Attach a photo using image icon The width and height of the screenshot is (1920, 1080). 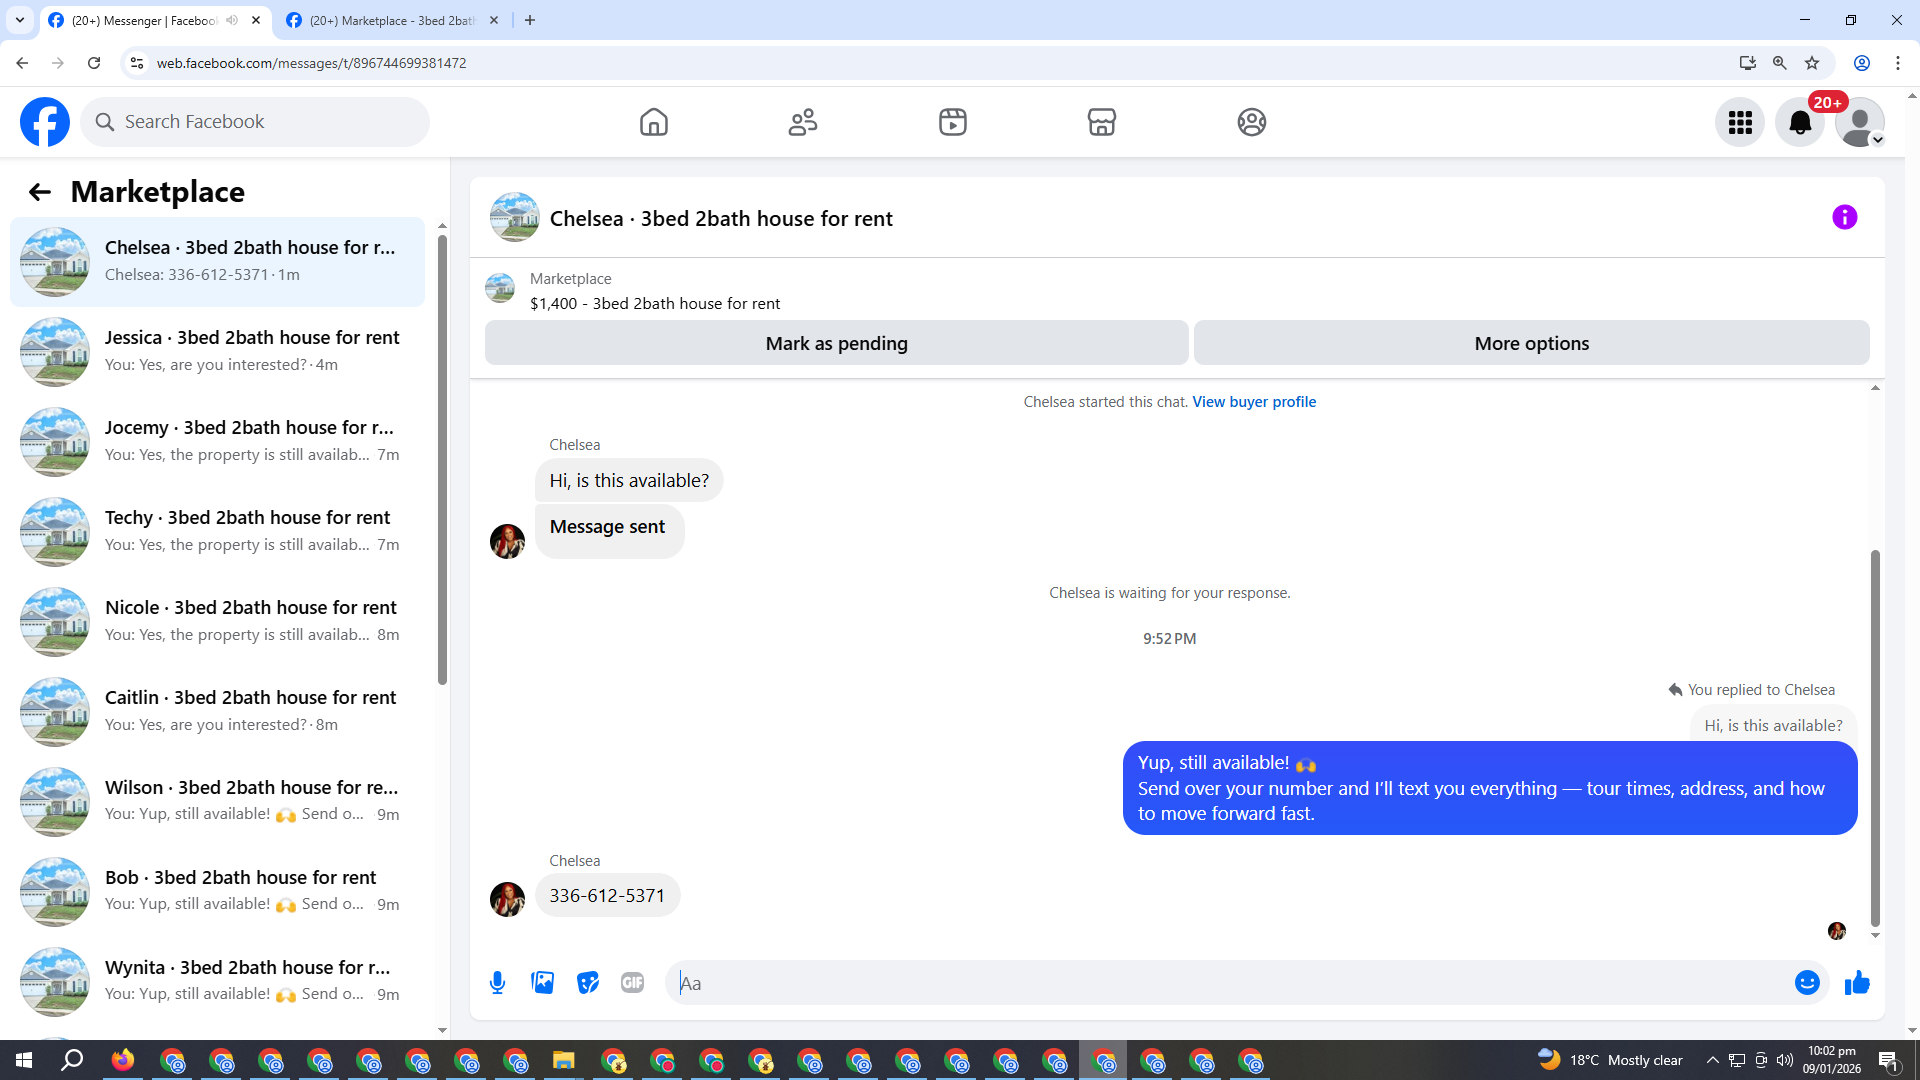[542, 983]
